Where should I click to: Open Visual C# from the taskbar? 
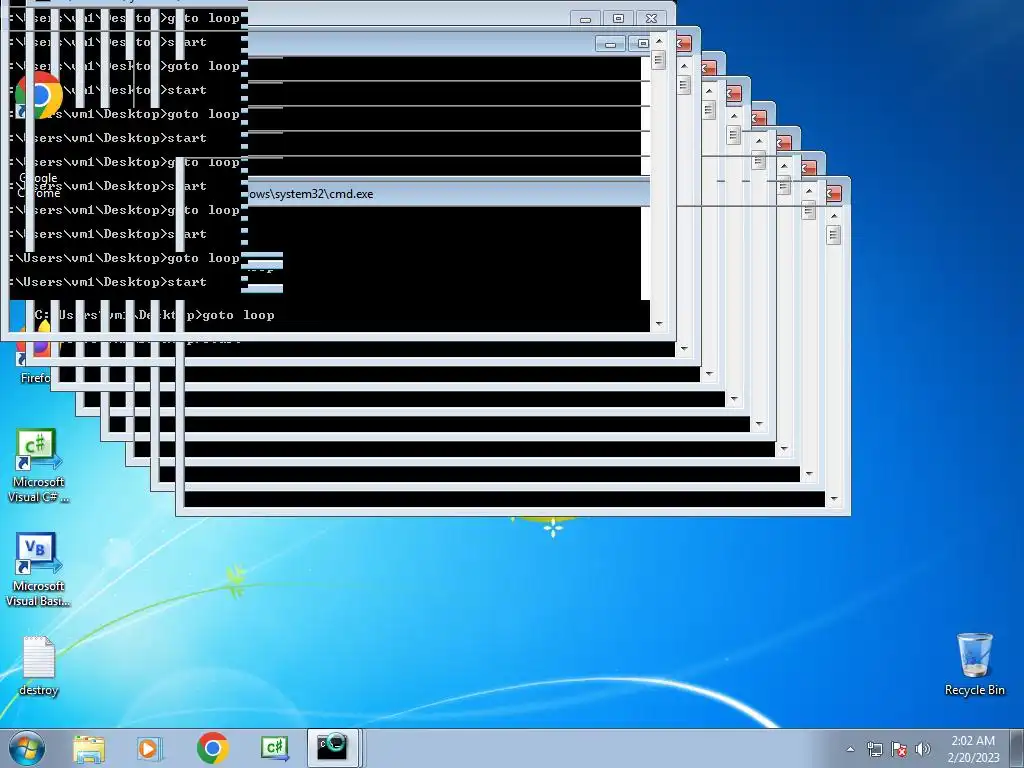(x=274, y=748)
